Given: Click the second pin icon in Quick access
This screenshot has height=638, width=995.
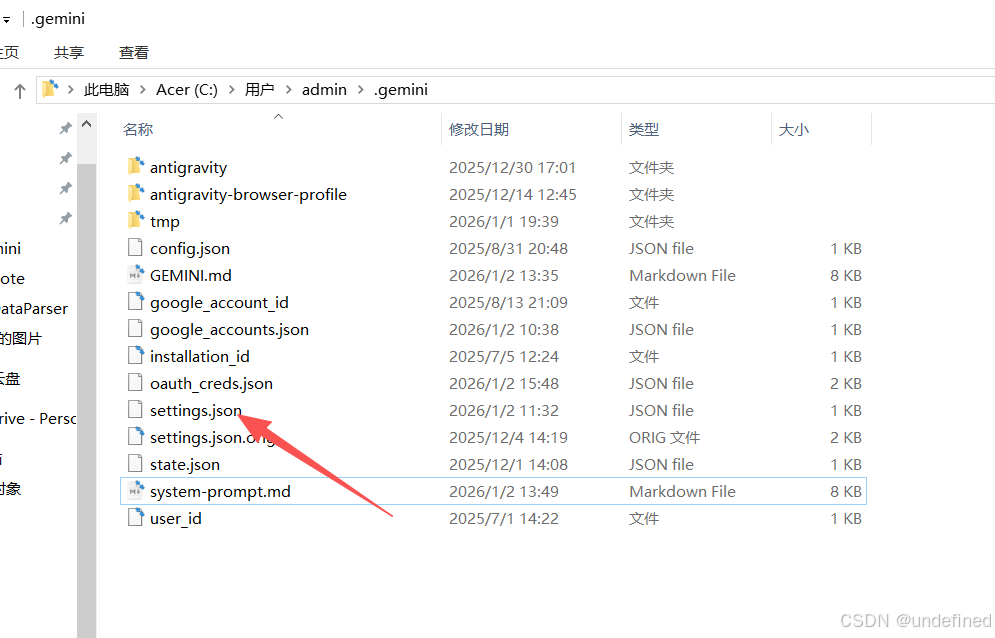Looking at the screenshot, I should 65,158.
